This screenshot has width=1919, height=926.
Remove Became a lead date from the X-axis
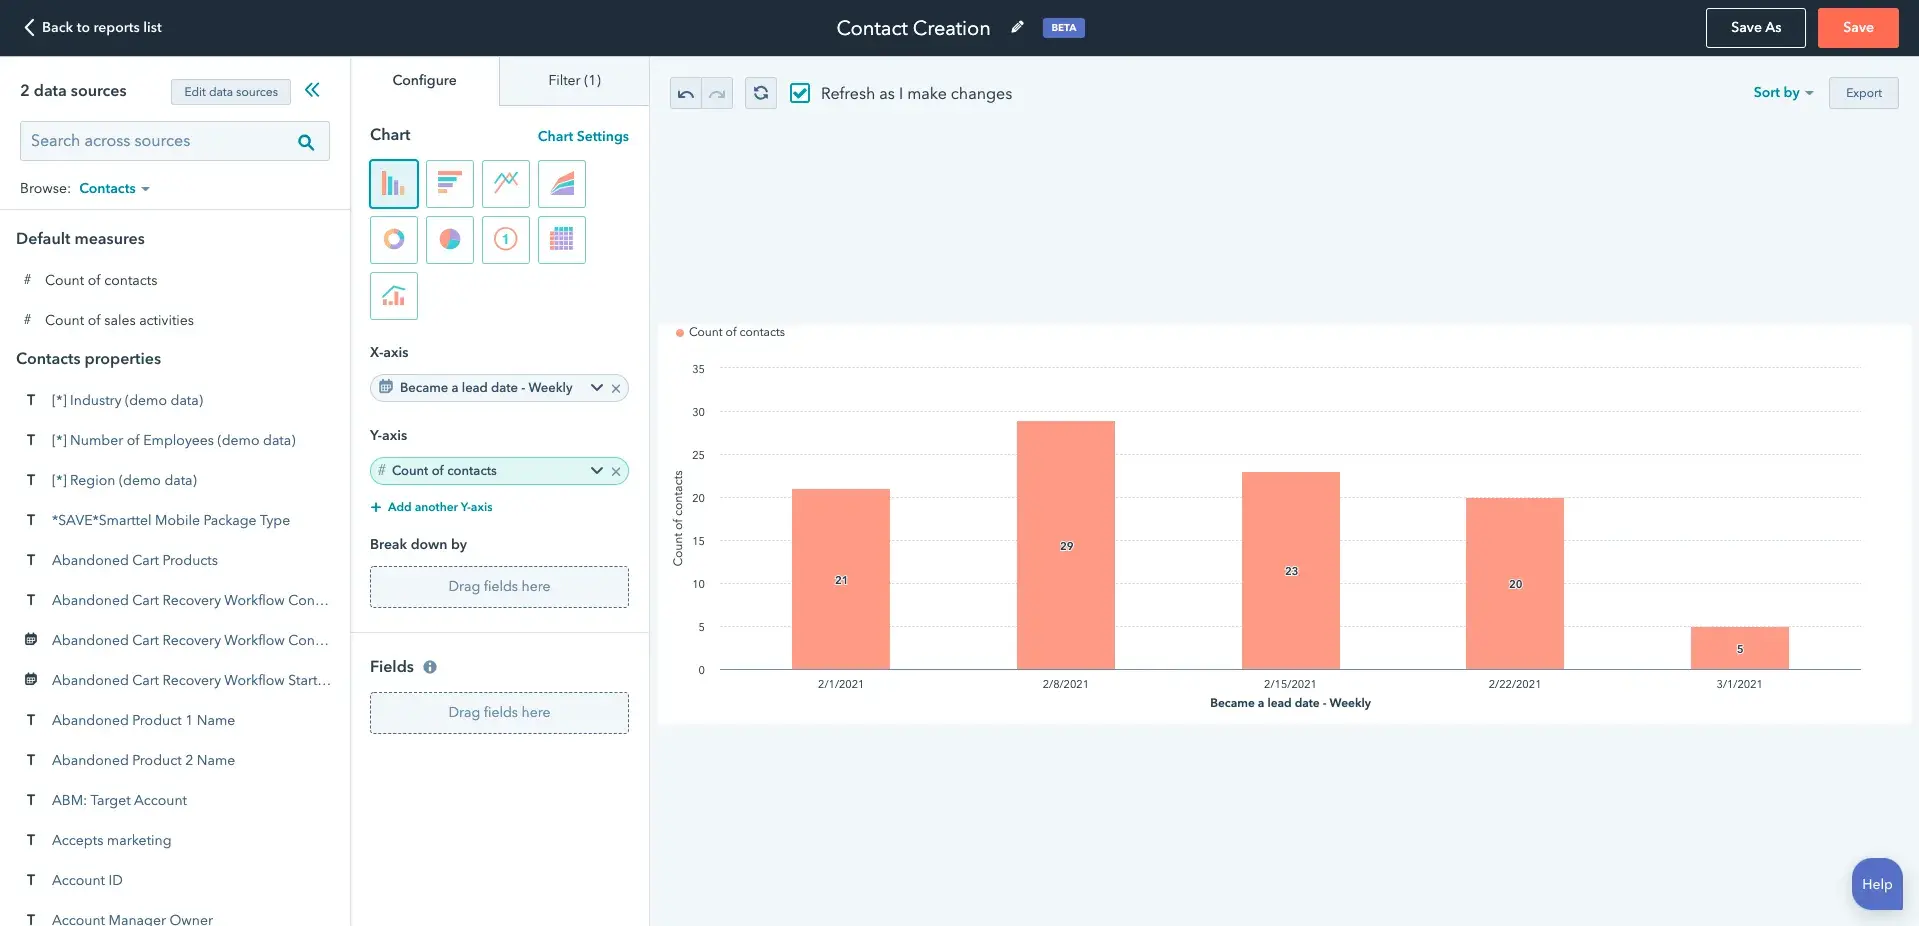click(616, 388)
